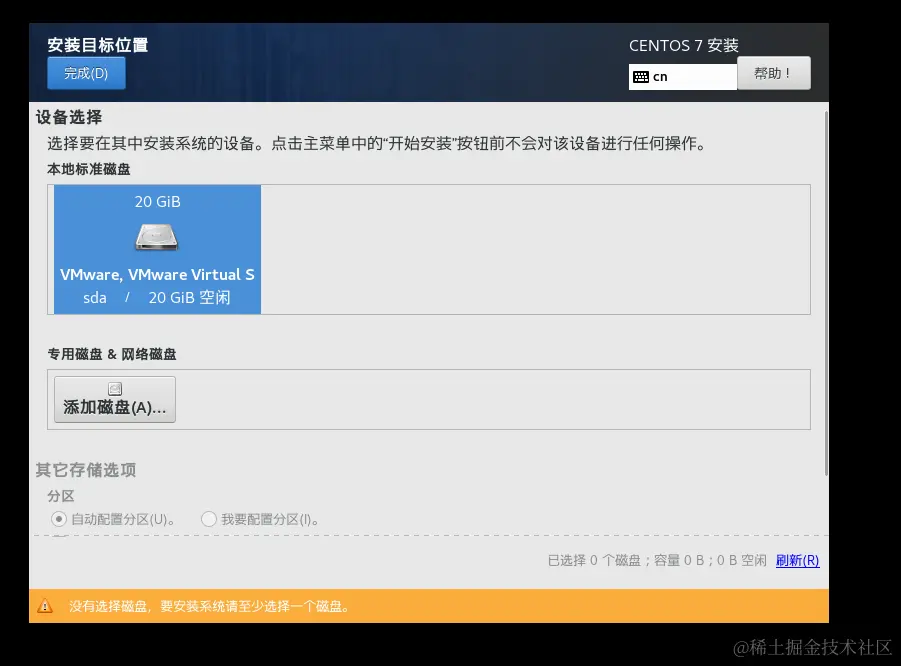
Task: Click the 20 GiB 空闲 free space text
Action: coord(189,298)
